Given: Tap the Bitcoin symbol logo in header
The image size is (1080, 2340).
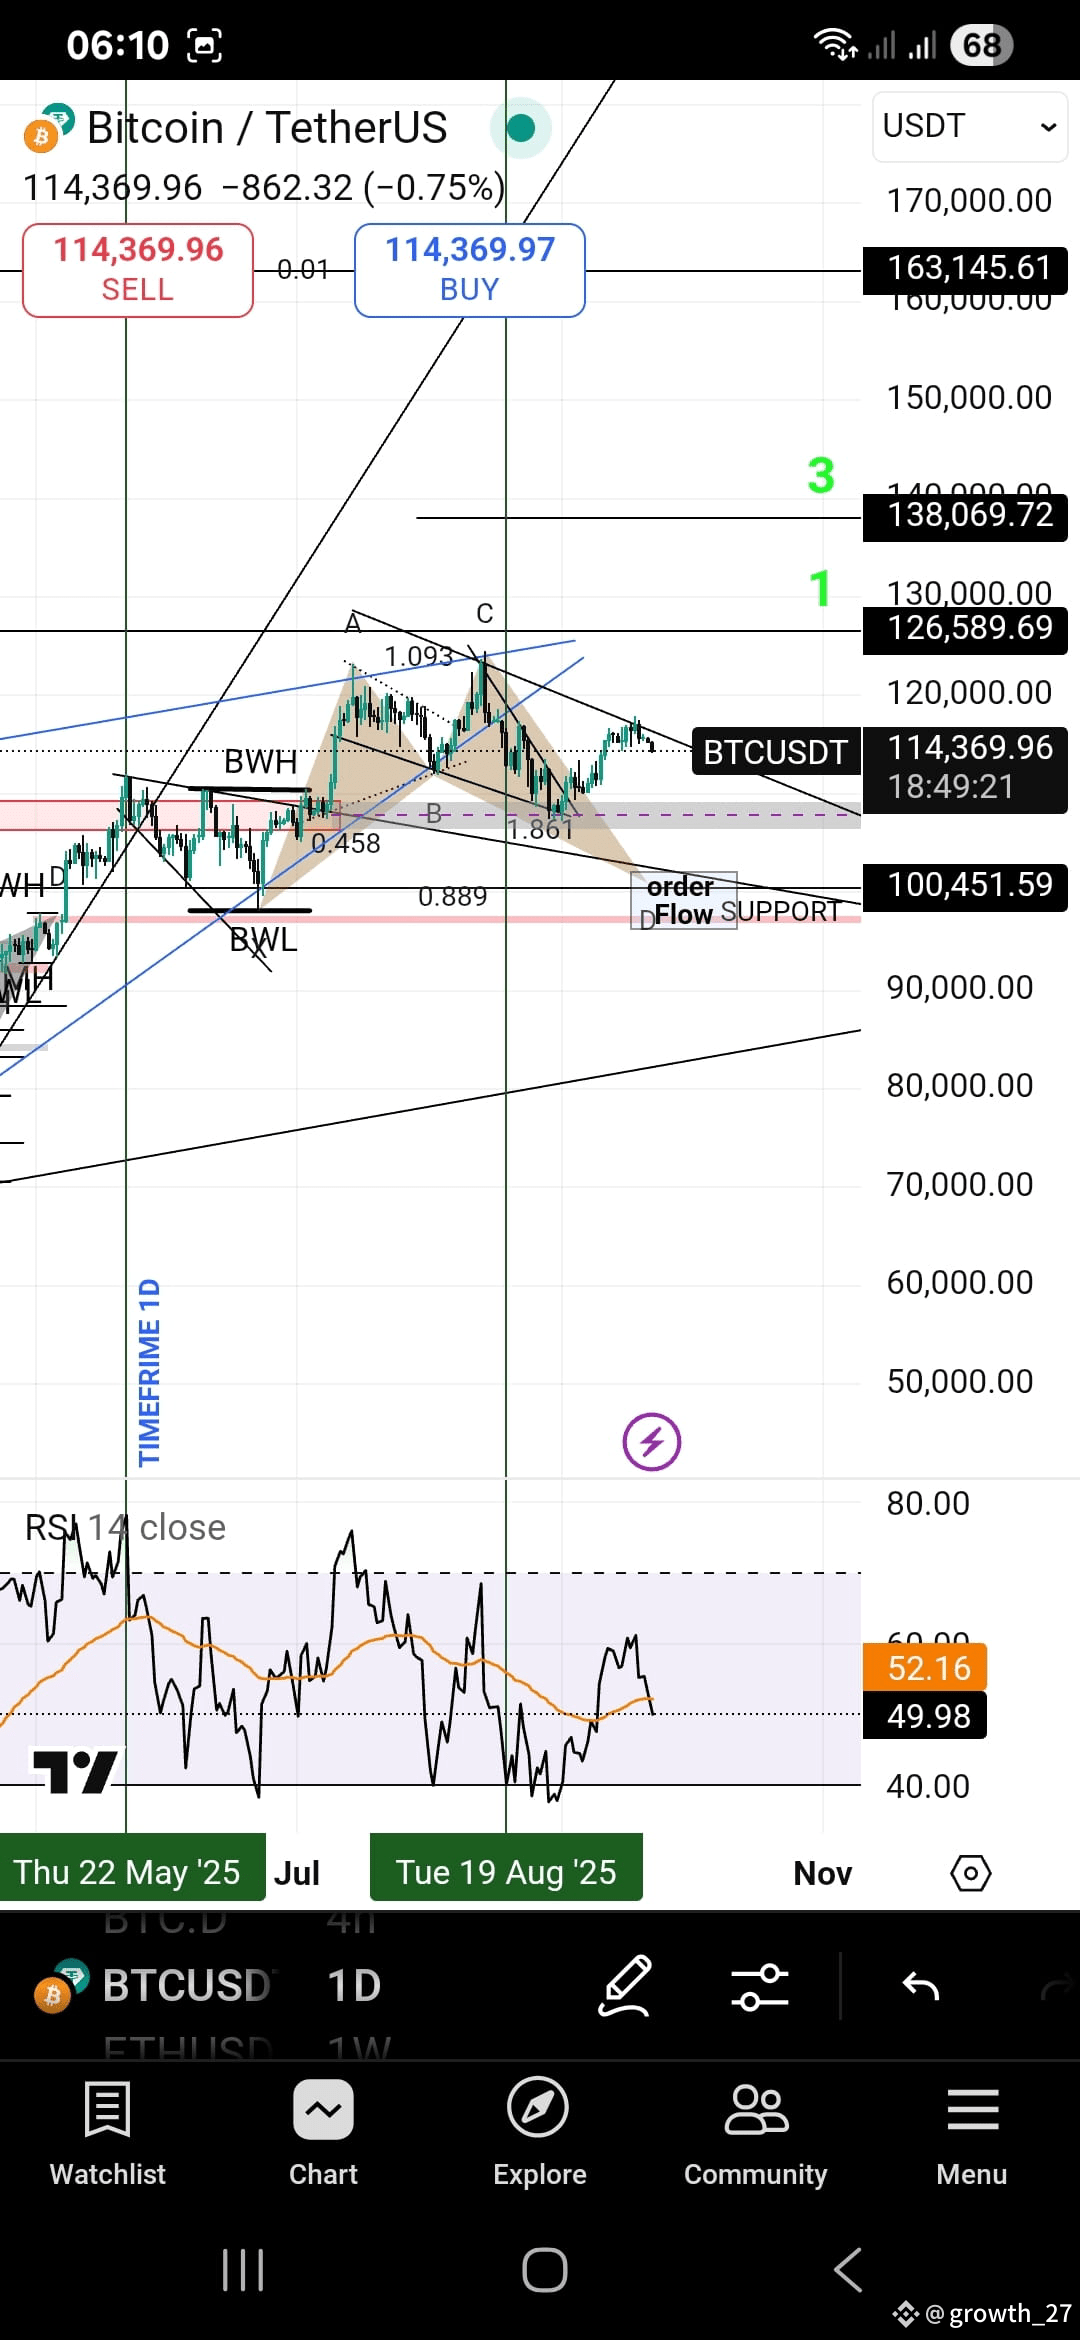Looking at the screenshot, I should click(49, 128).
